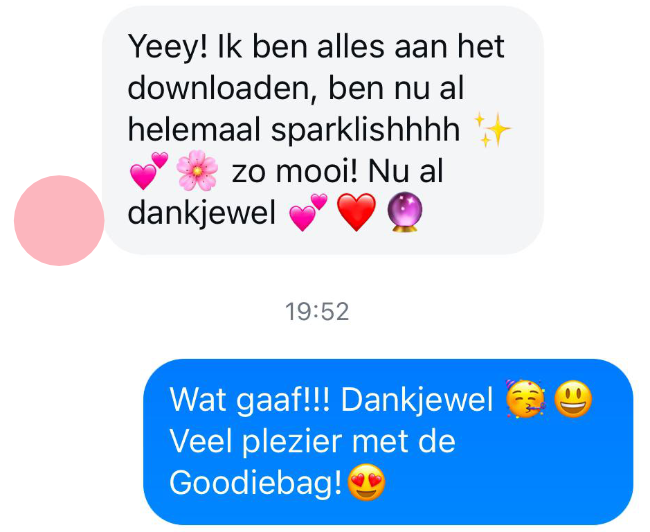This screenshot has height=532, width=650.
Task: Select the blue sent message bubble
Action: (388, 442)
